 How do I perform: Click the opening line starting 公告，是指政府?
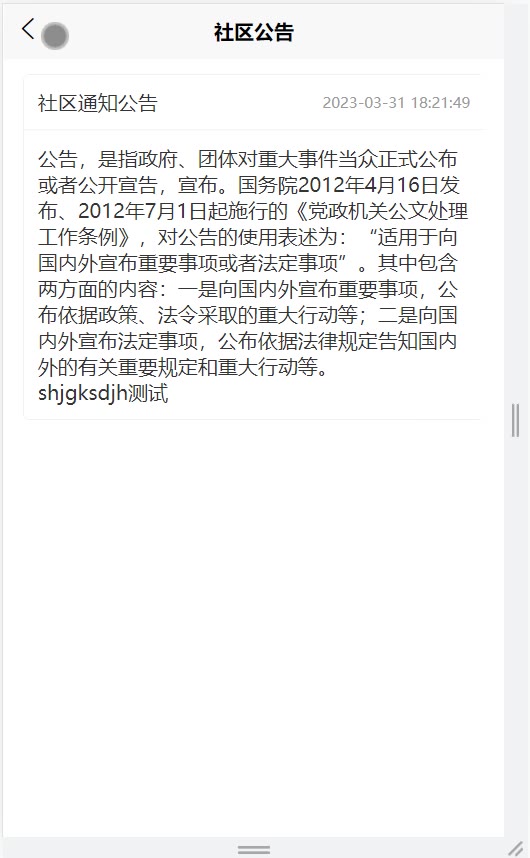point(247,159)
